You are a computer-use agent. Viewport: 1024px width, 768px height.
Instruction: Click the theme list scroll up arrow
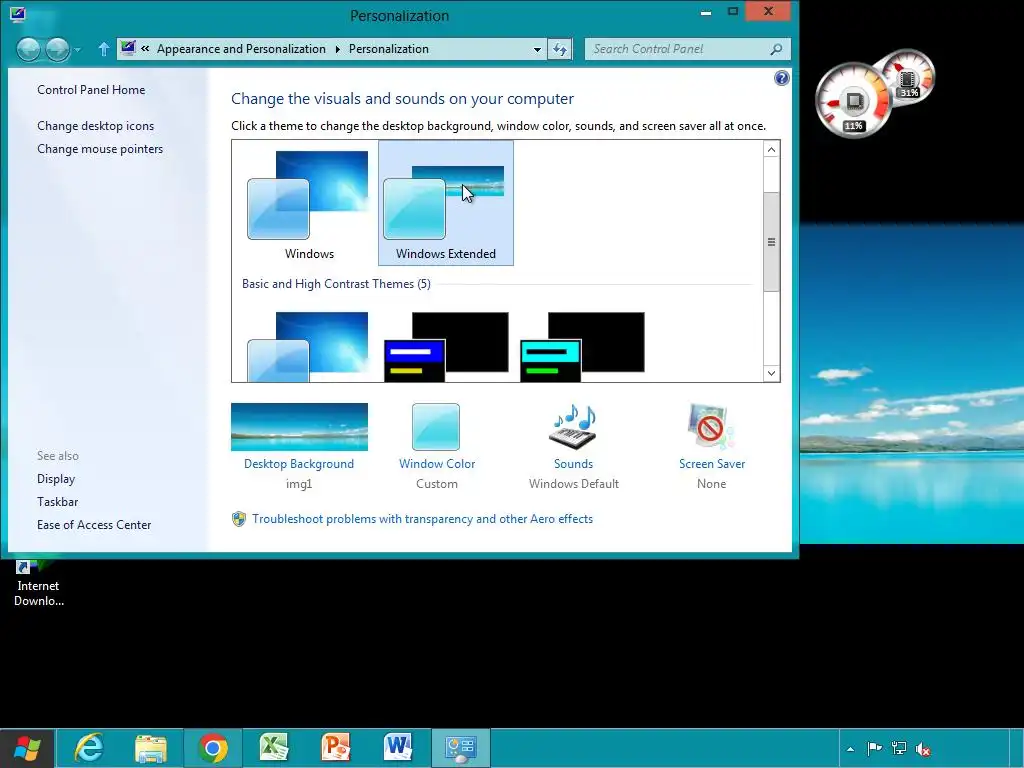coord(771,150)
